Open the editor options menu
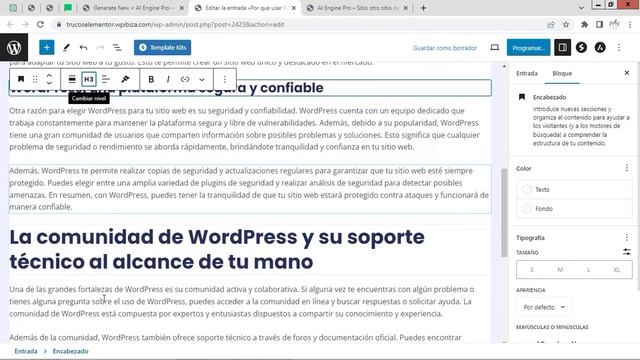Screen dimensions: 640x360 click(619, 47)
